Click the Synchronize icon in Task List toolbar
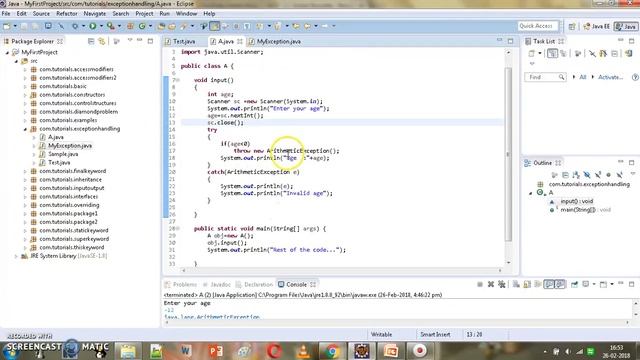Viewport: 640px width, 360px height. 629,53
